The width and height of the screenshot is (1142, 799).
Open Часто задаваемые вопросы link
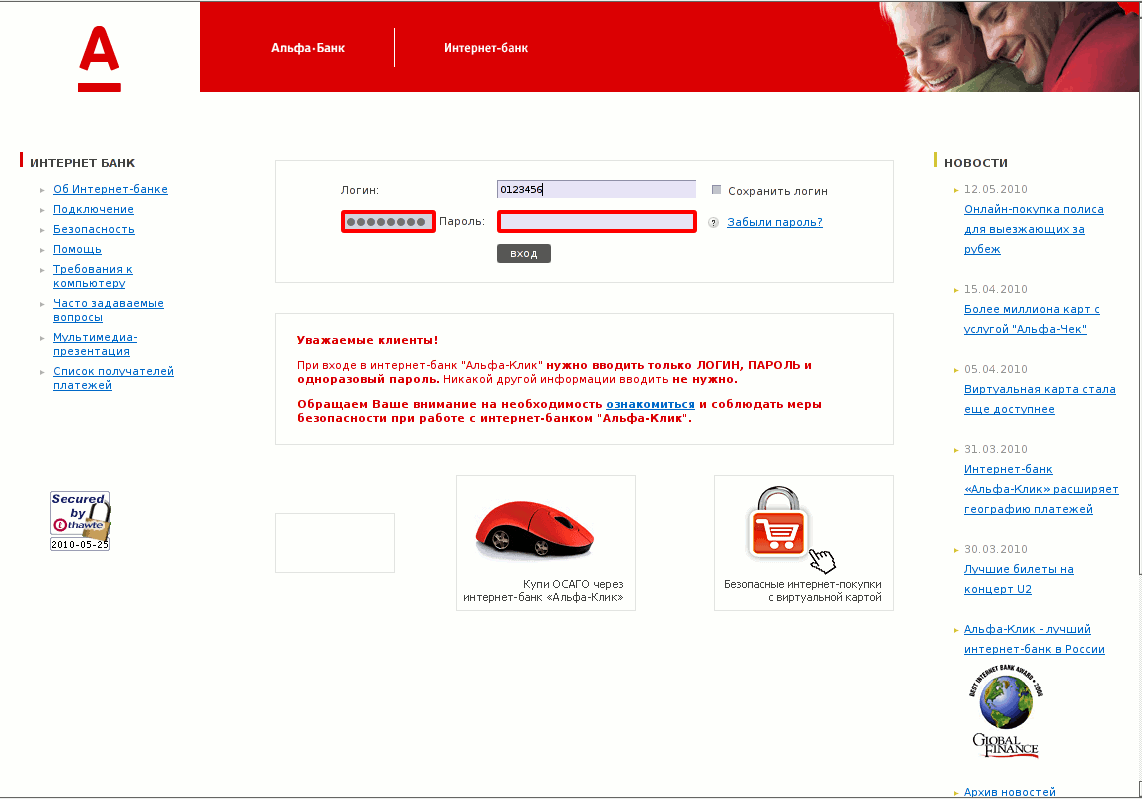tap(108, 310)
